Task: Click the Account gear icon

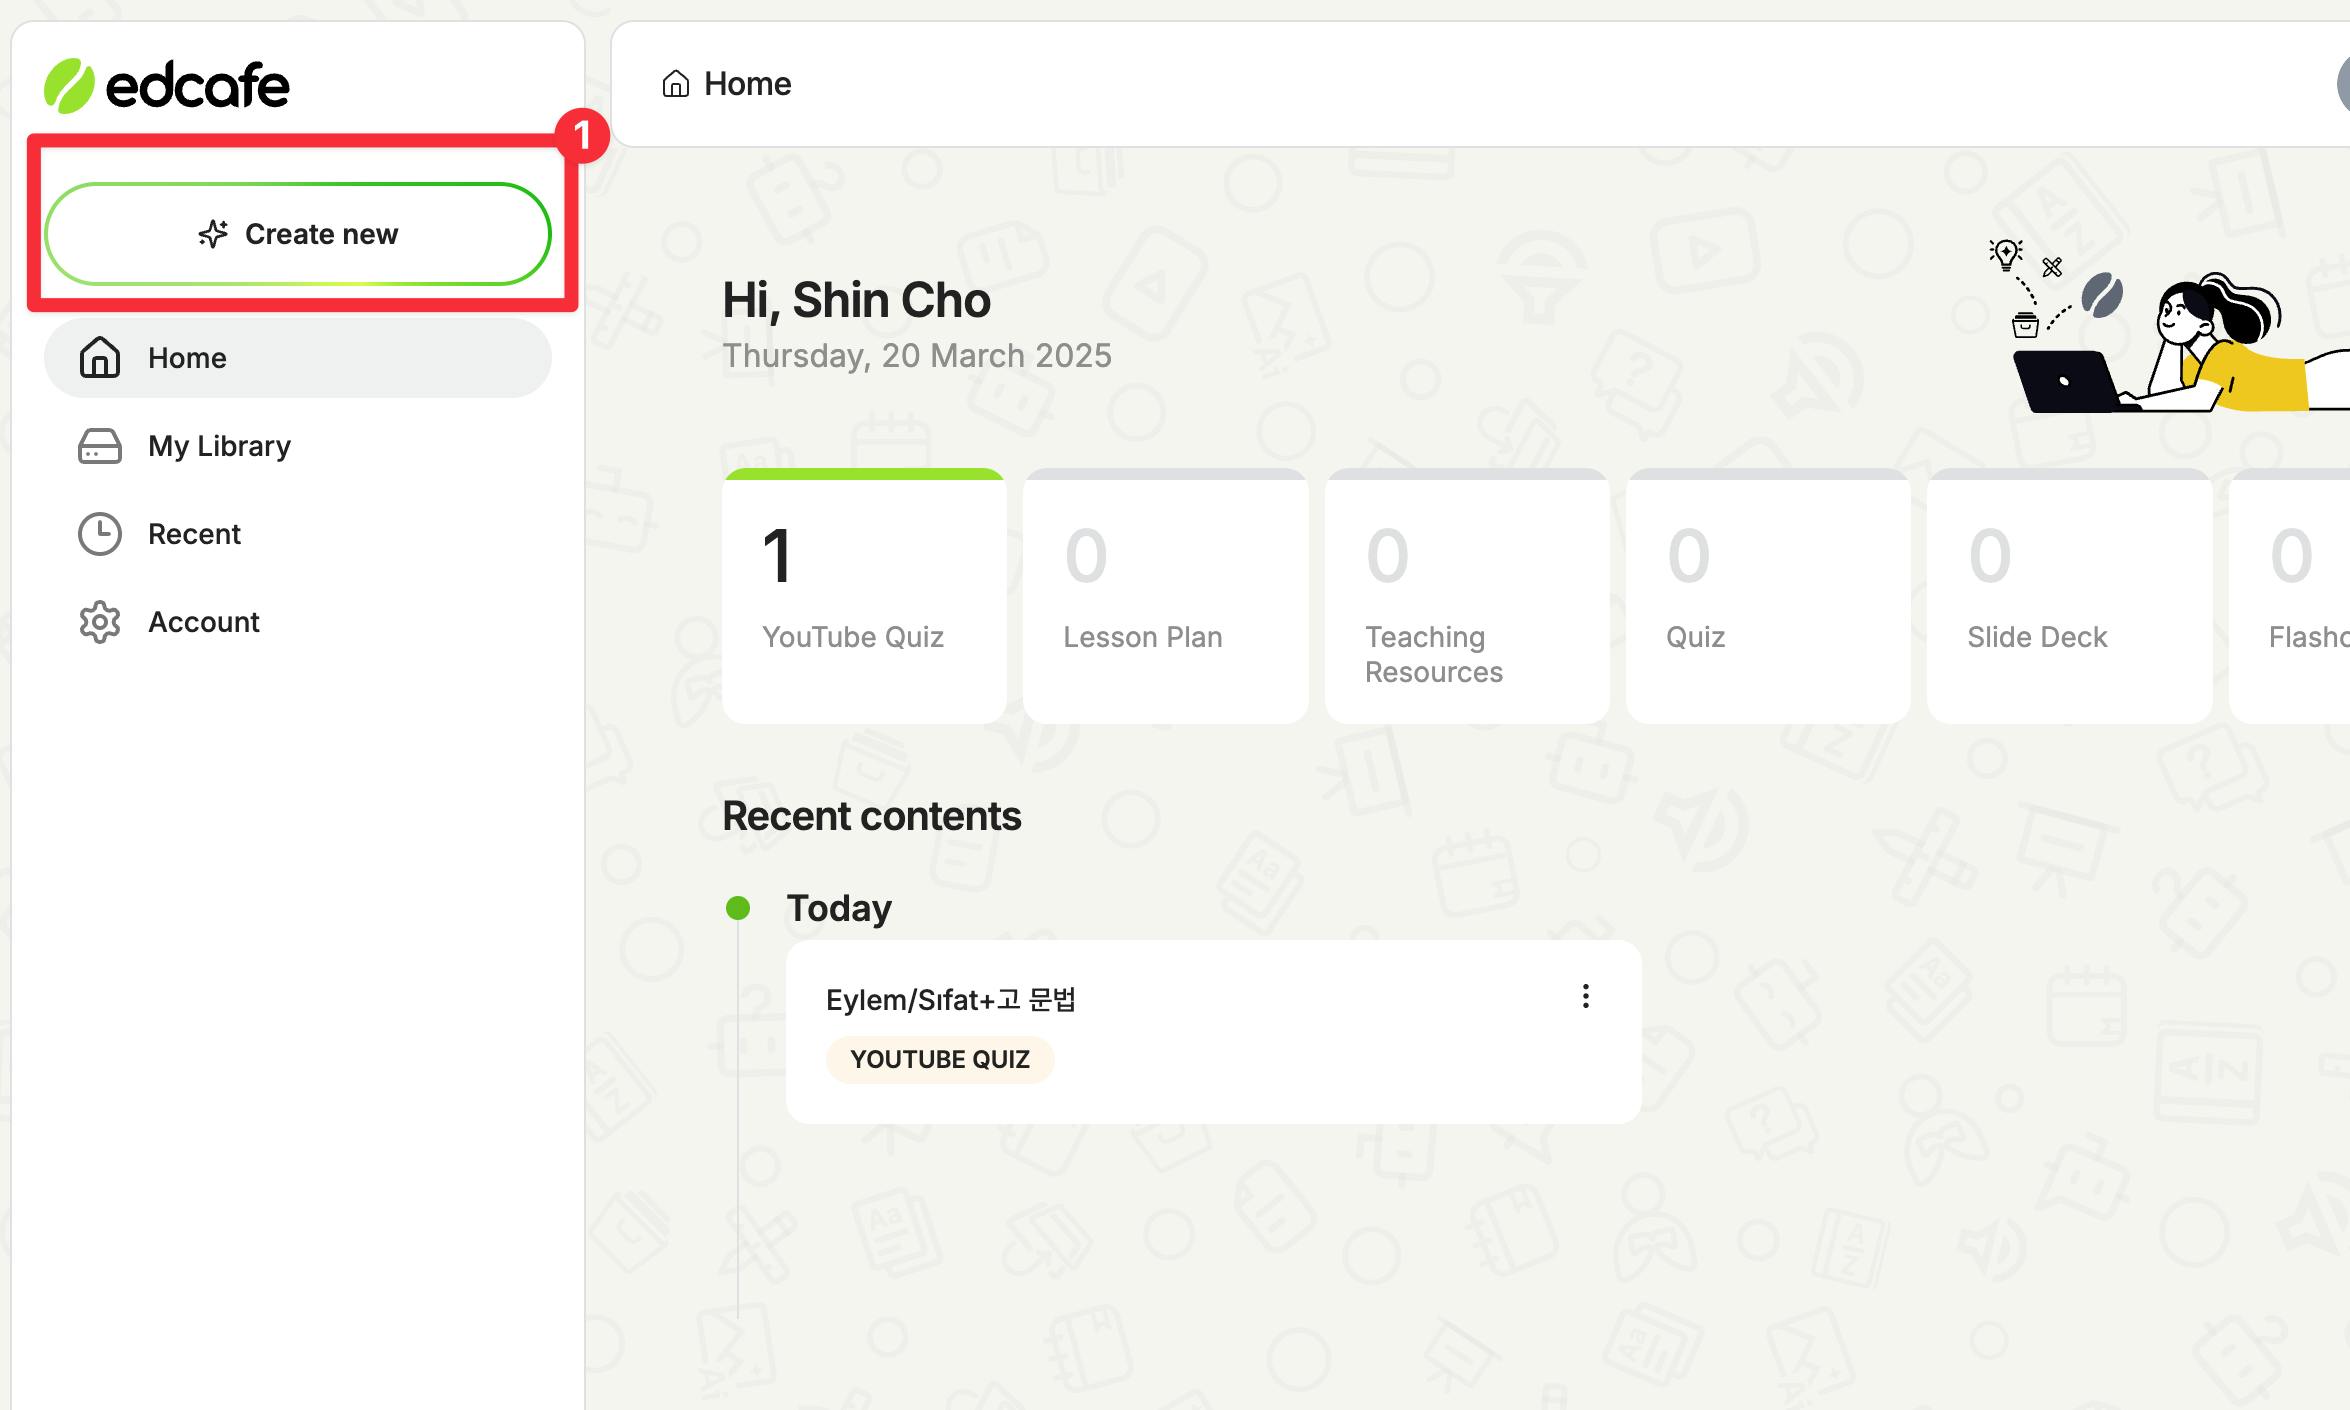Action: [x=100, y=622]
